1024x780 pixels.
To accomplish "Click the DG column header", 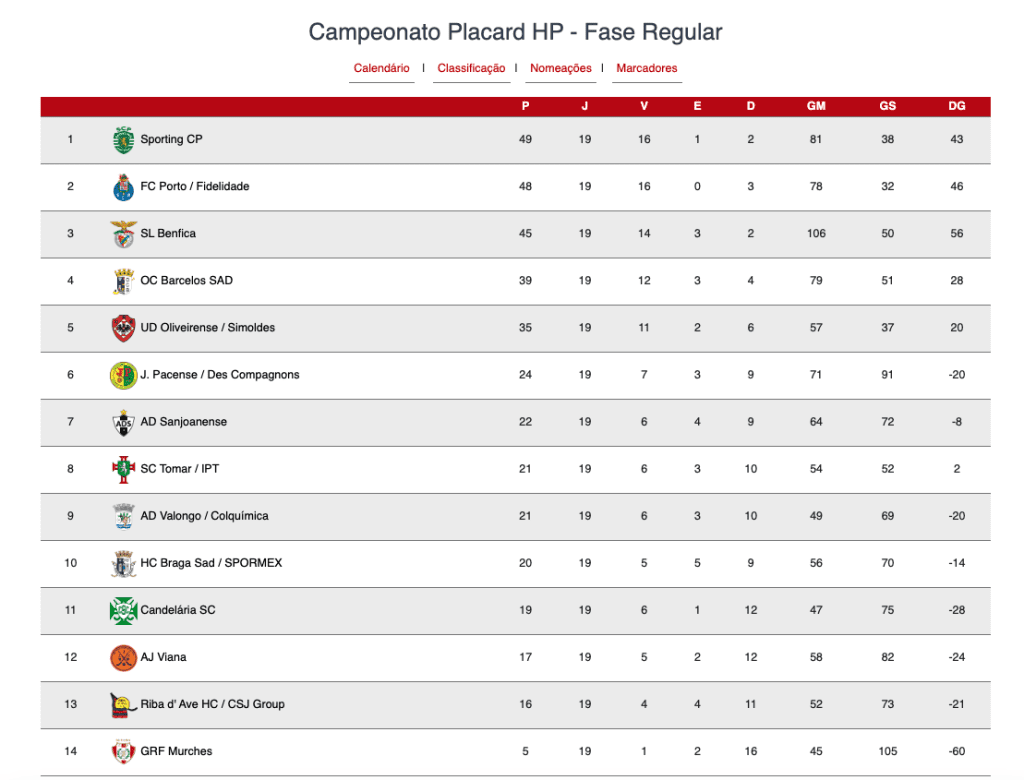I will 956,106.
